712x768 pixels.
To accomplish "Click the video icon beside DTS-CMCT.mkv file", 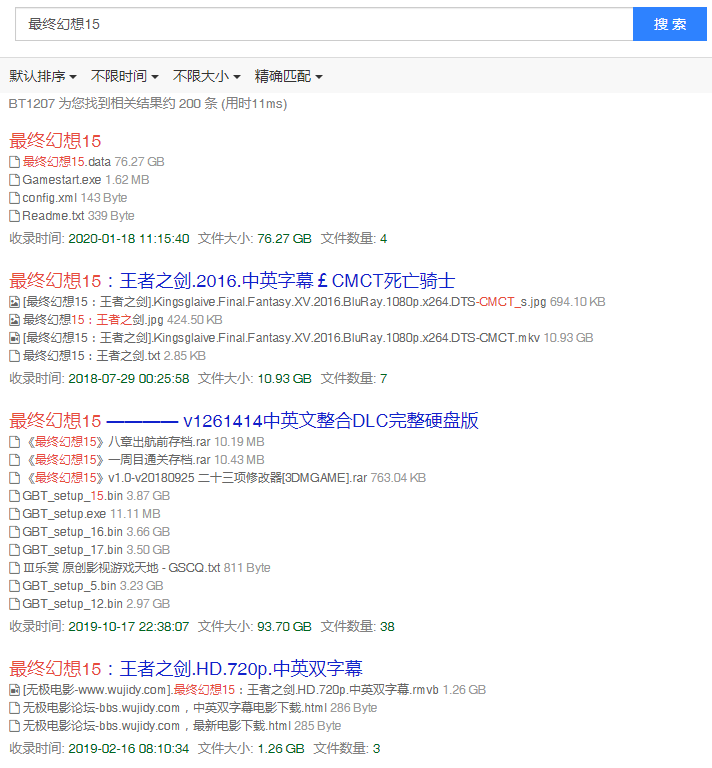I will click(15, 338).
